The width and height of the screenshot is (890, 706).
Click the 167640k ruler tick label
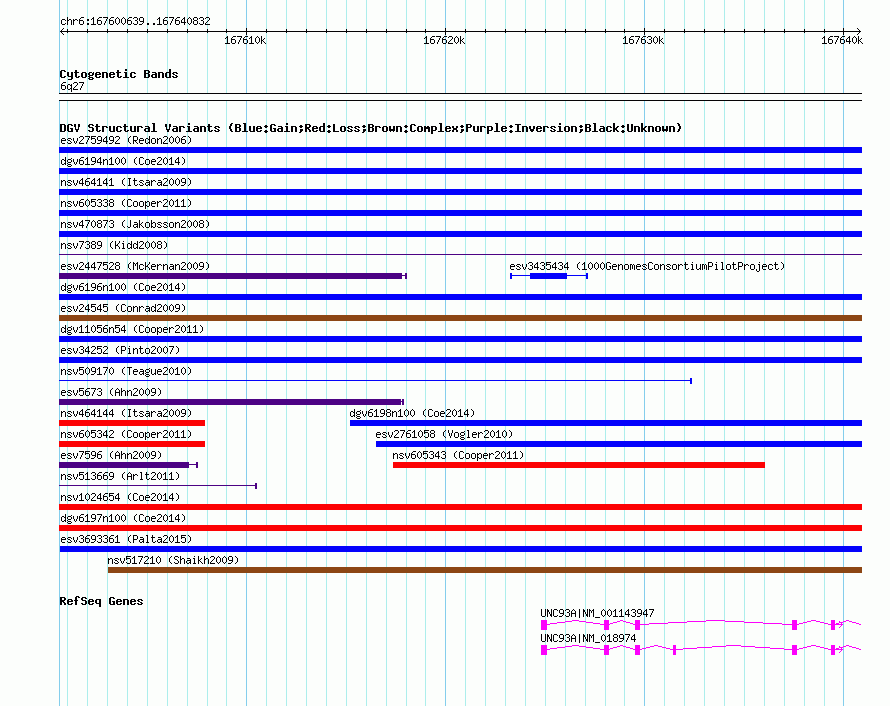pos(842,40)
